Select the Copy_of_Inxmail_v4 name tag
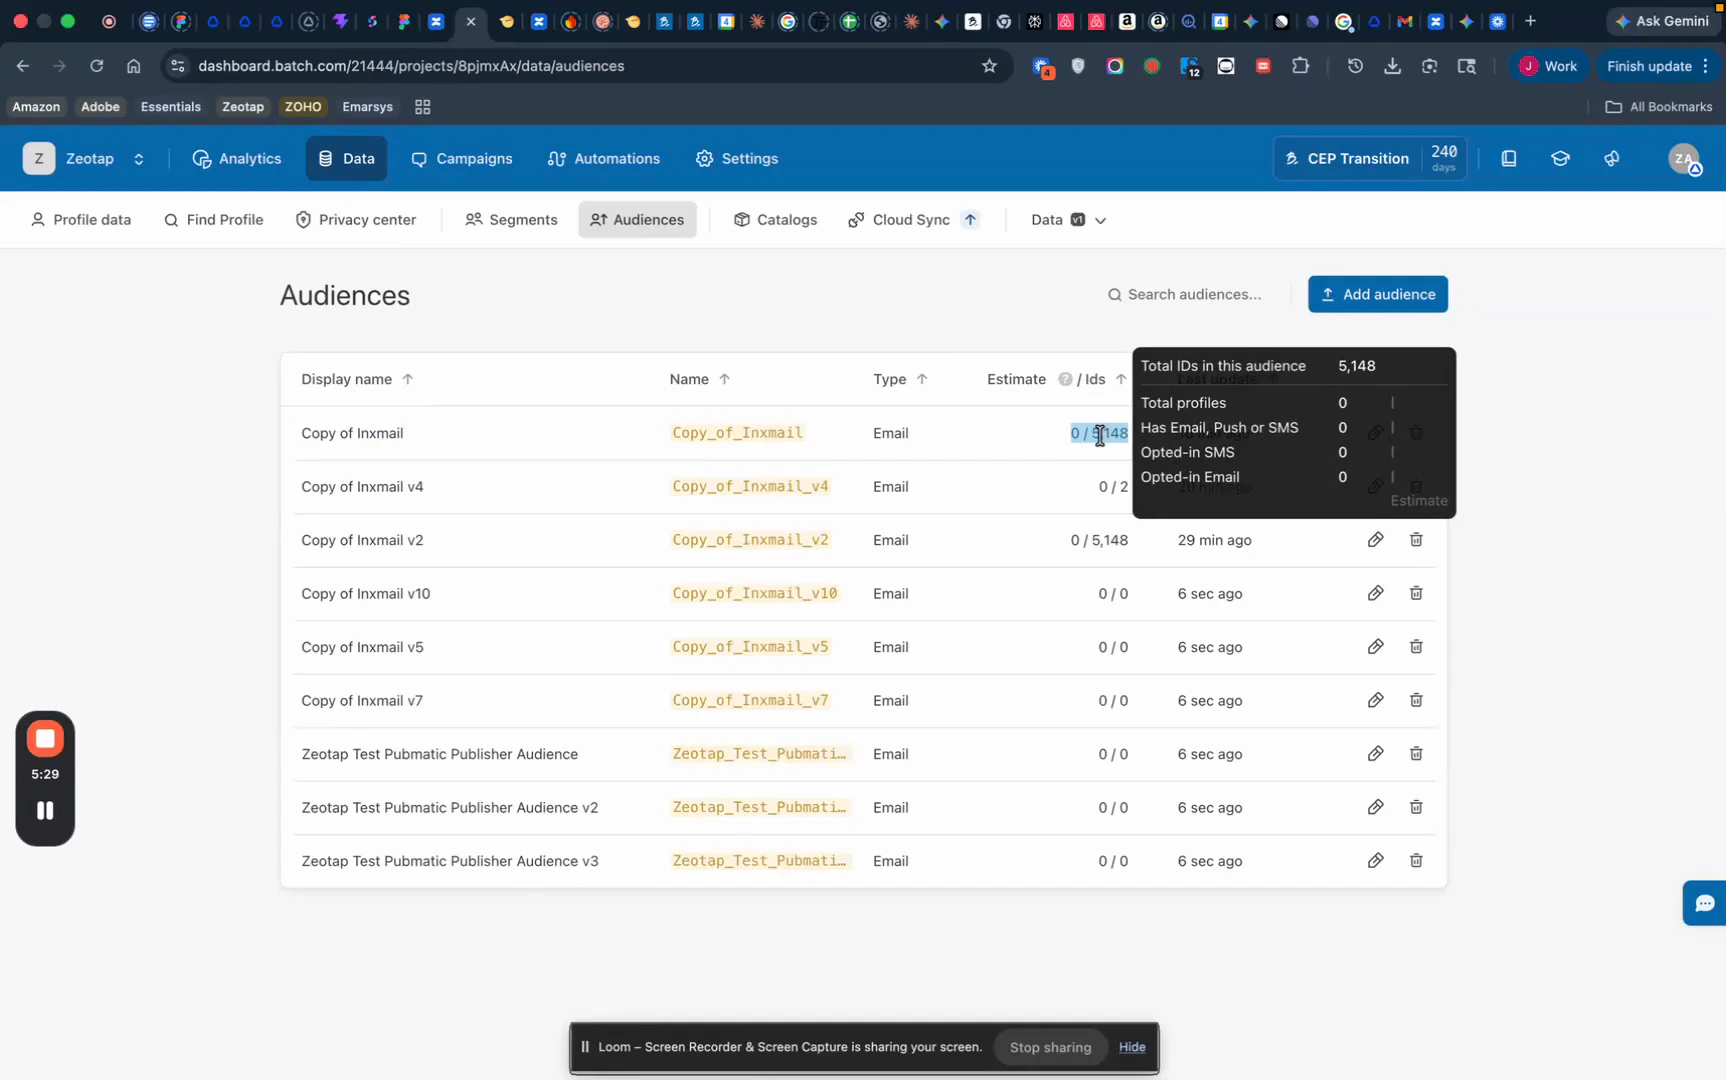The height and width of the screenshot is (1080, 1726). [750, 487]
